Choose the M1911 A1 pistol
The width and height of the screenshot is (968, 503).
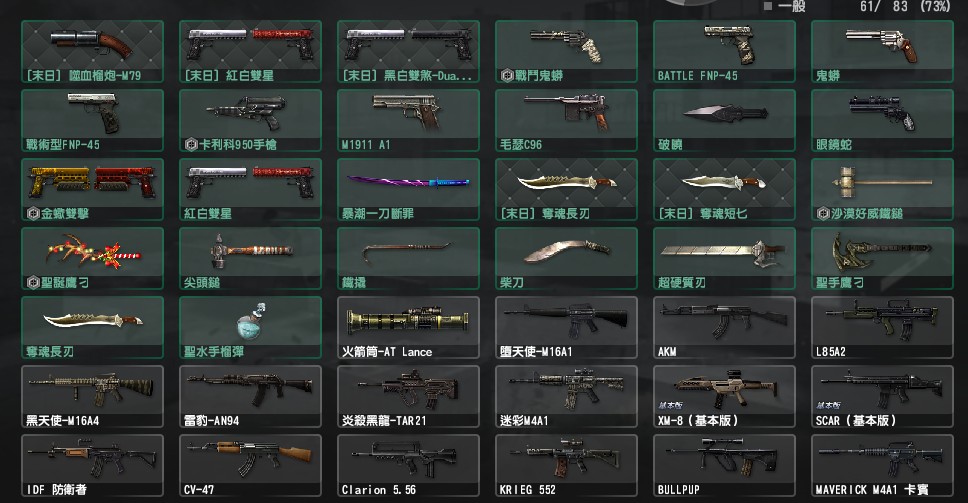click(408, 120)
